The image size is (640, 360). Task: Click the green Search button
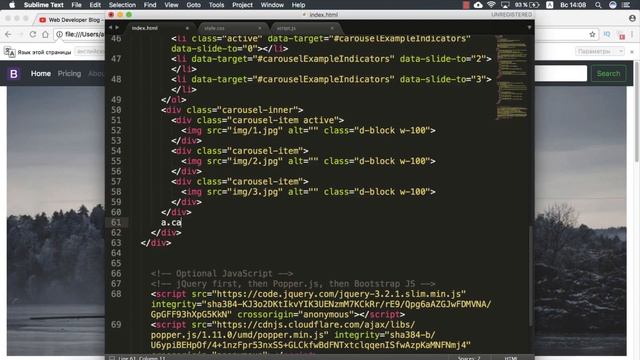pyautogui.click(x=608, y=73)
